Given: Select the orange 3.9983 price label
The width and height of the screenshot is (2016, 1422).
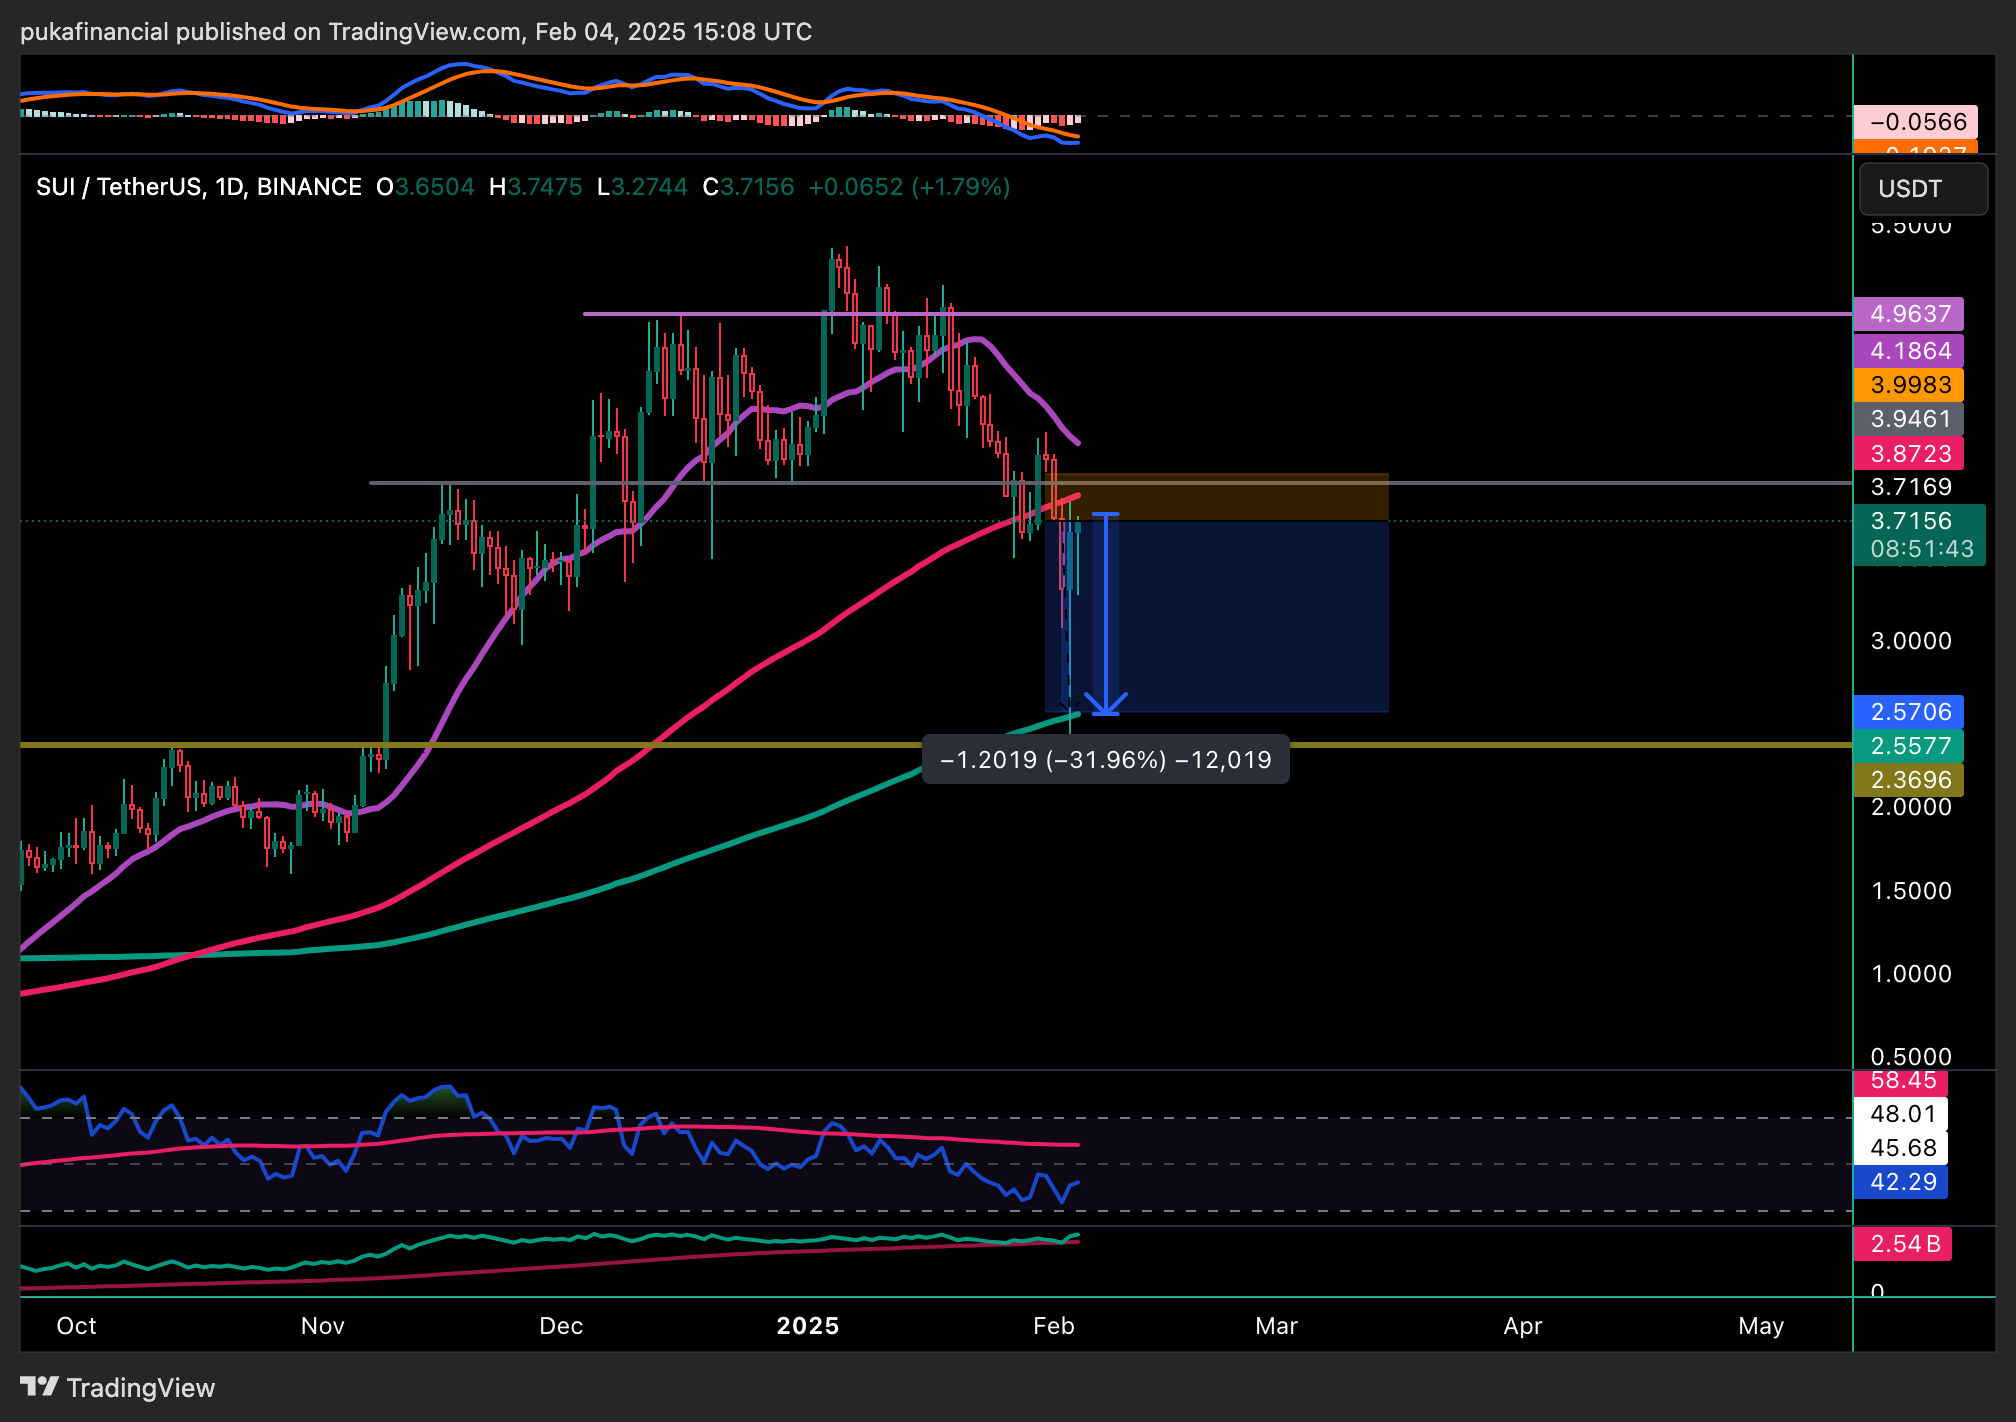Looking at the screenshot, I should click(x=1908, y=385).
